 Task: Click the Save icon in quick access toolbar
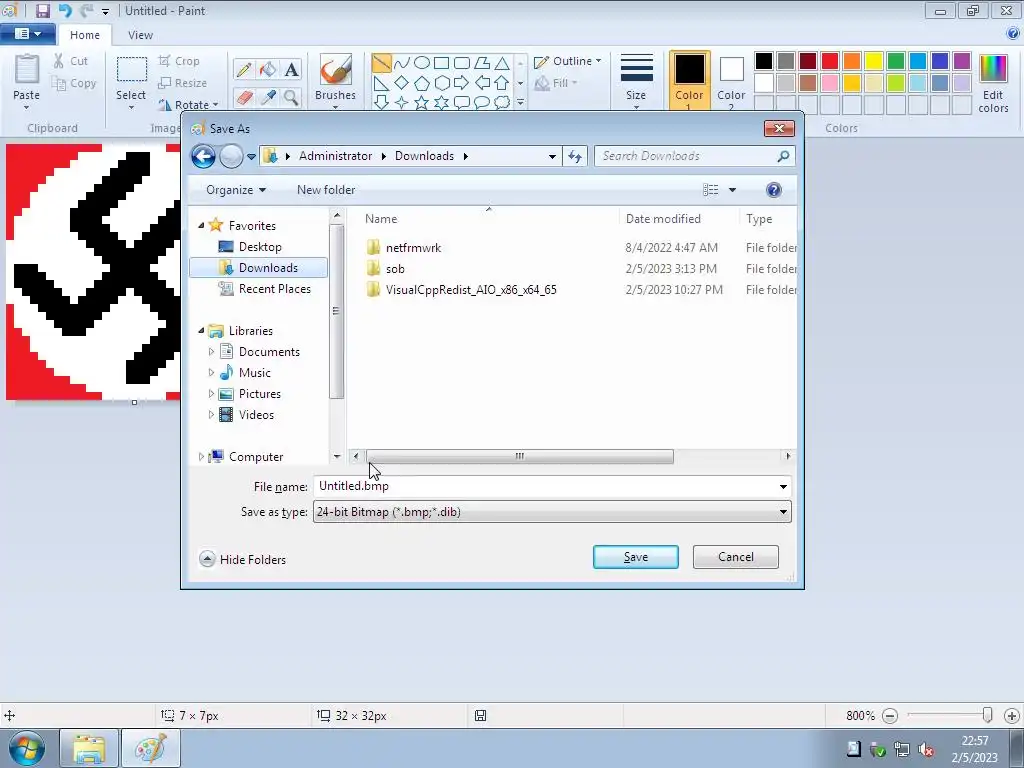pyautogui.click(x=42, y=10)
